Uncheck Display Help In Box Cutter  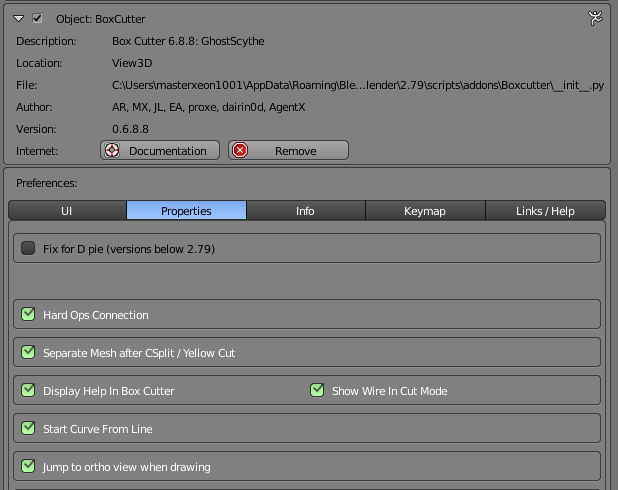tap(28, 391)
